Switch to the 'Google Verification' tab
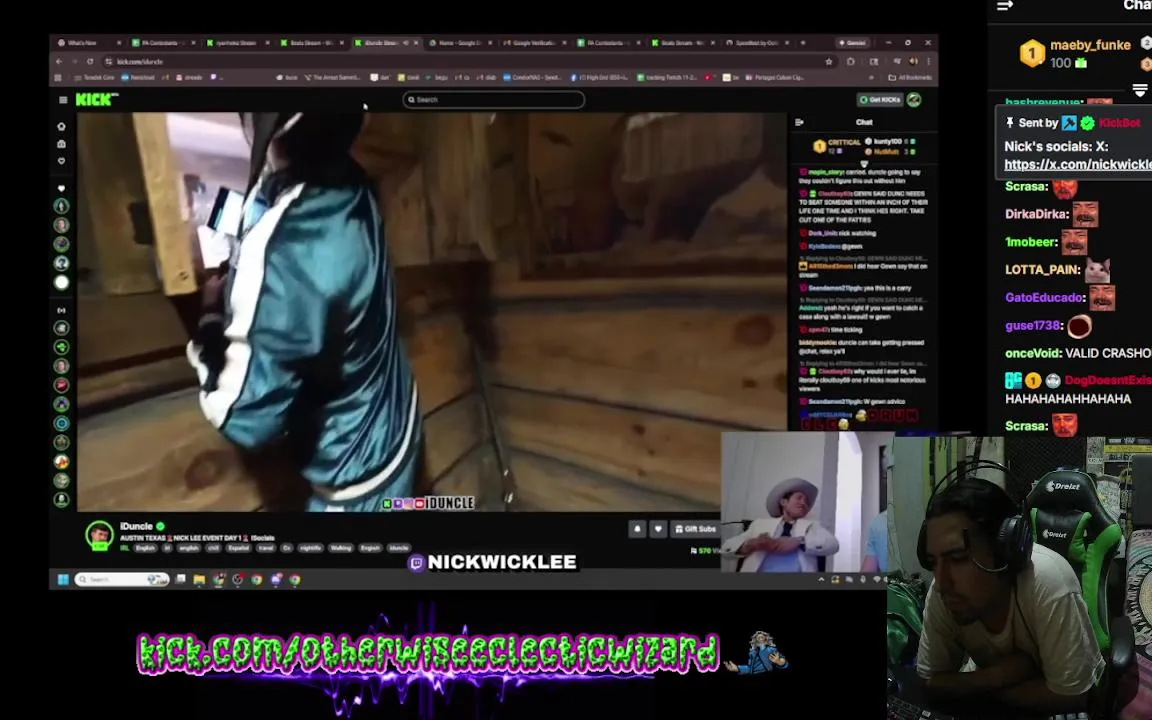Screen dimensions: 1152x720 coord(535,43)
